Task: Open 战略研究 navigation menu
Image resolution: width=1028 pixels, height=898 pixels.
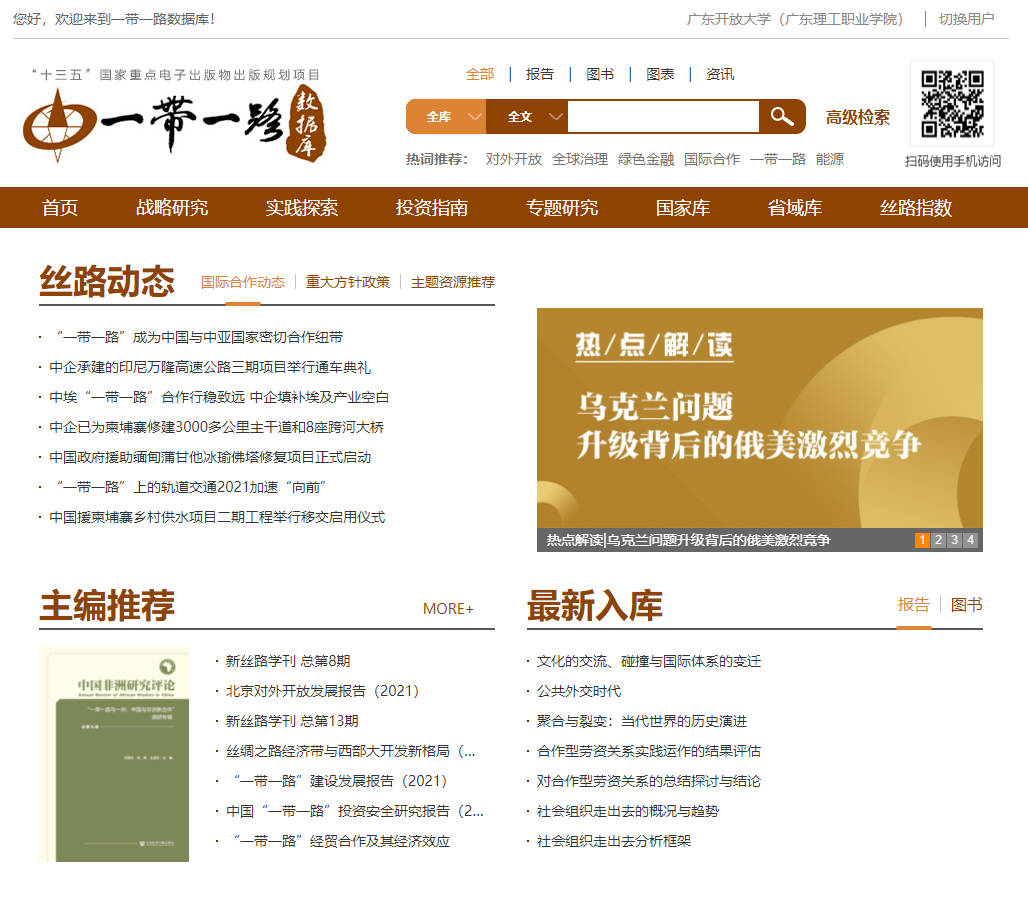Action: click(x=172, y=208)
